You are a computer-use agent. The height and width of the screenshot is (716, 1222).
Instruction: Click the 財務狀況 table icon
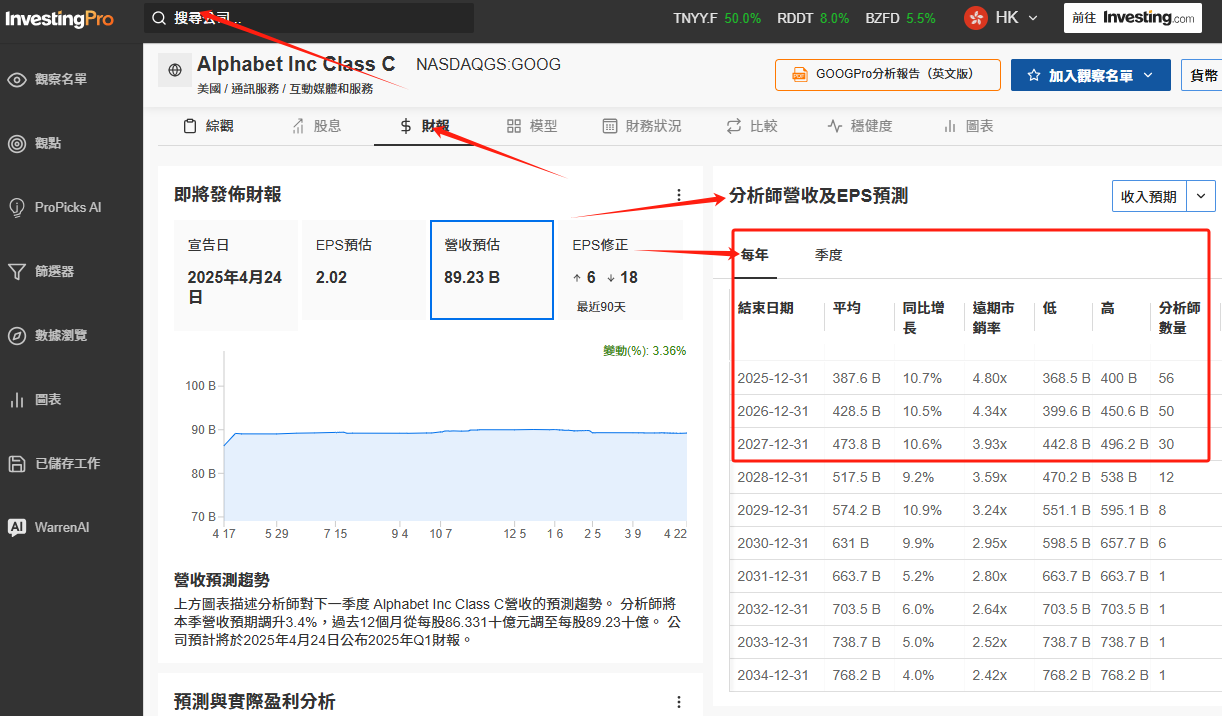610,126
